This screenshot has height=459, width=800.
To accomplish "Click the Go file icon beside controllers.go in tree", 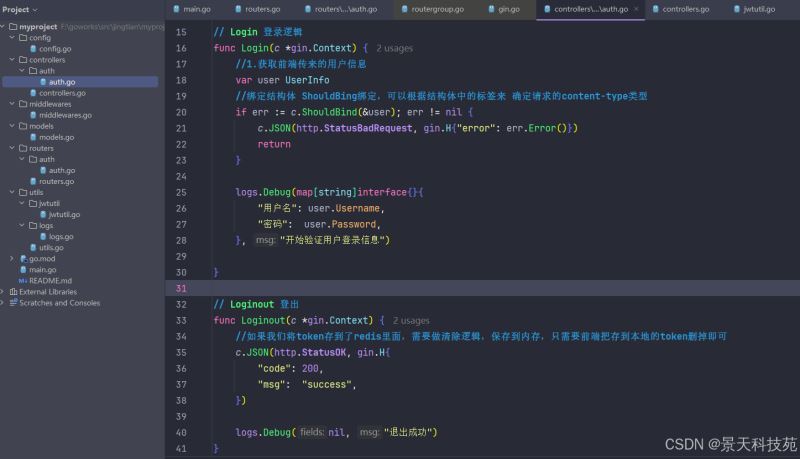I will (x=33, y=93).
